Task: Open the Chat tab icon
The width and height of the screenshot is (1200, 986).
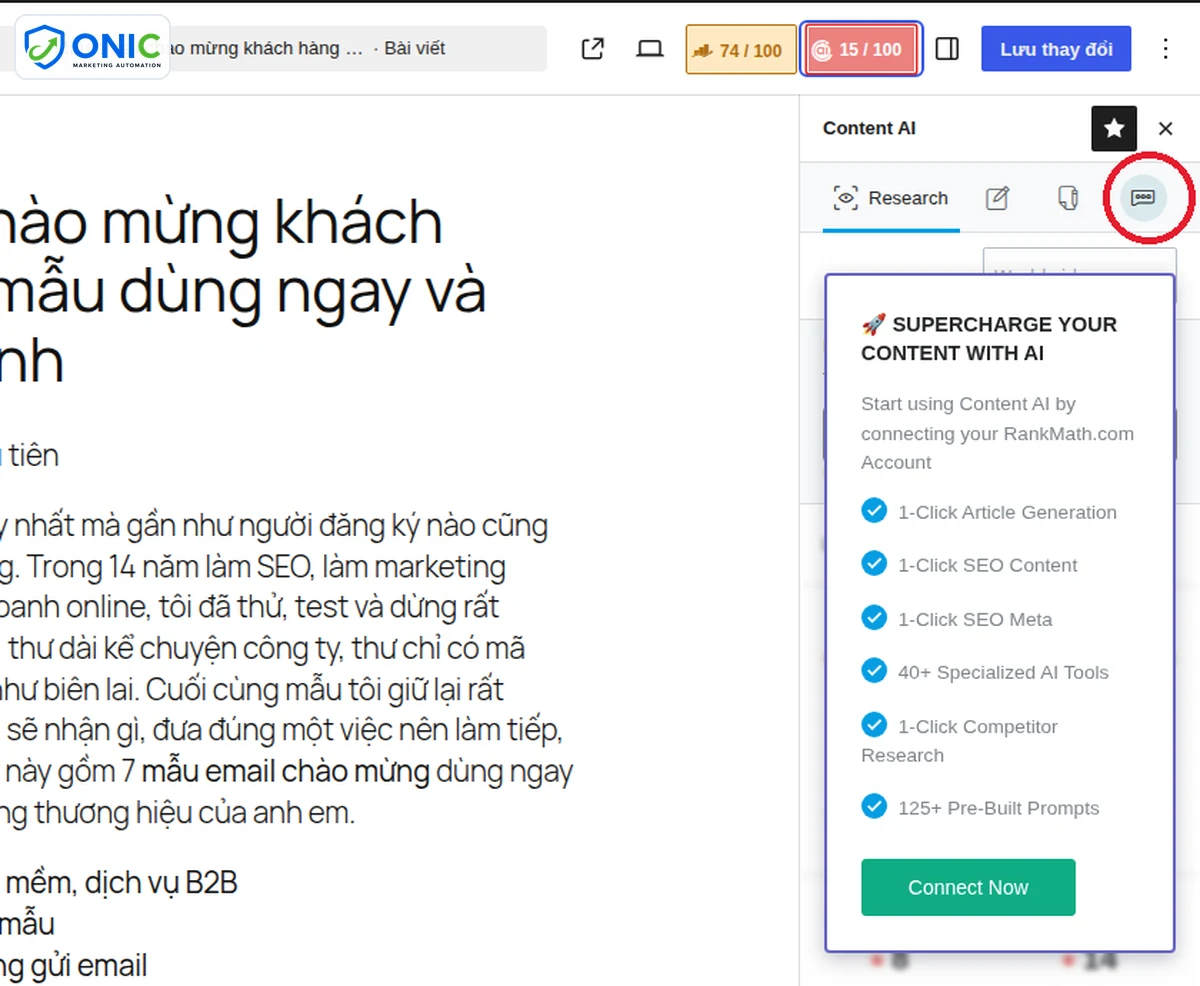Action: (1143, 197)
